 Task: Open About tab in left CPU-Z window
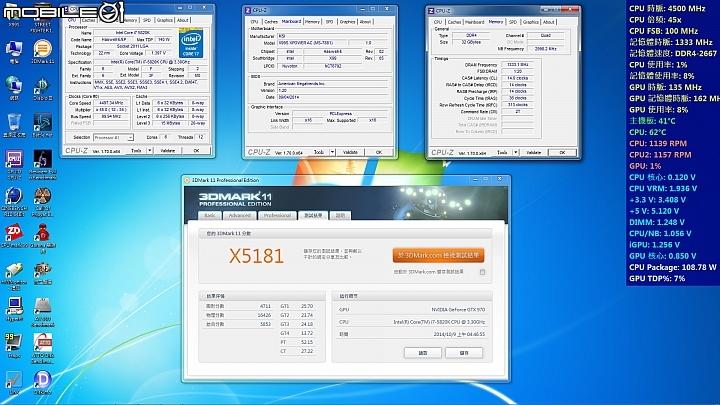tap(183, 20)
